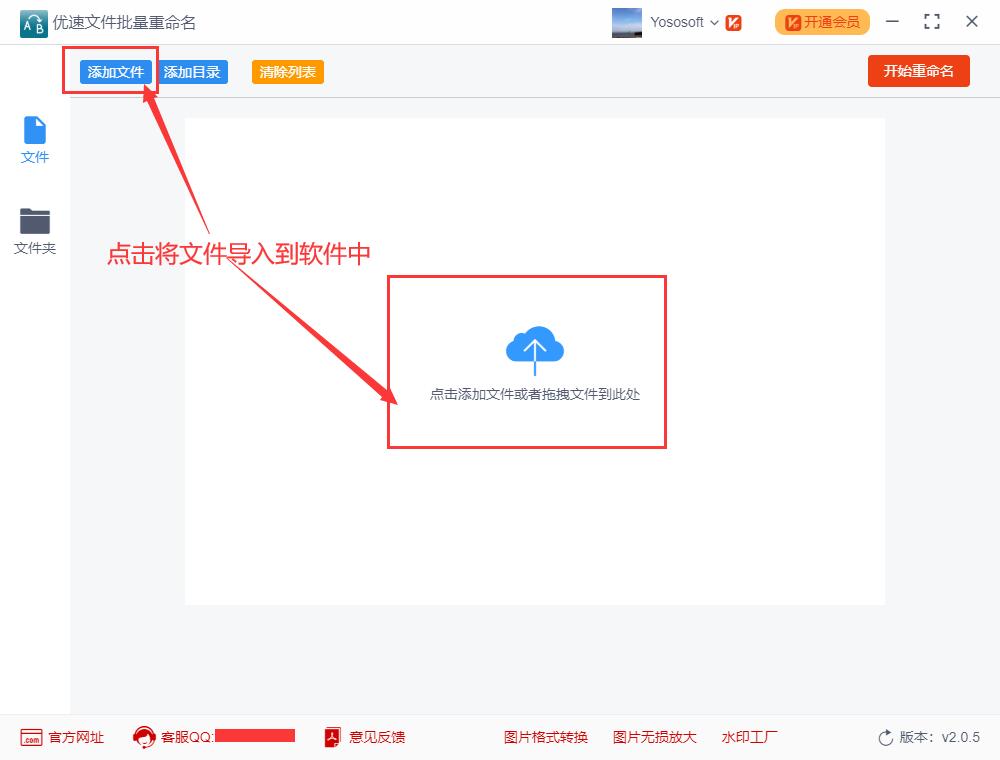The image size is (1000, 760).
Task: Open 图片无损放大 link
Action: [654, 737]
